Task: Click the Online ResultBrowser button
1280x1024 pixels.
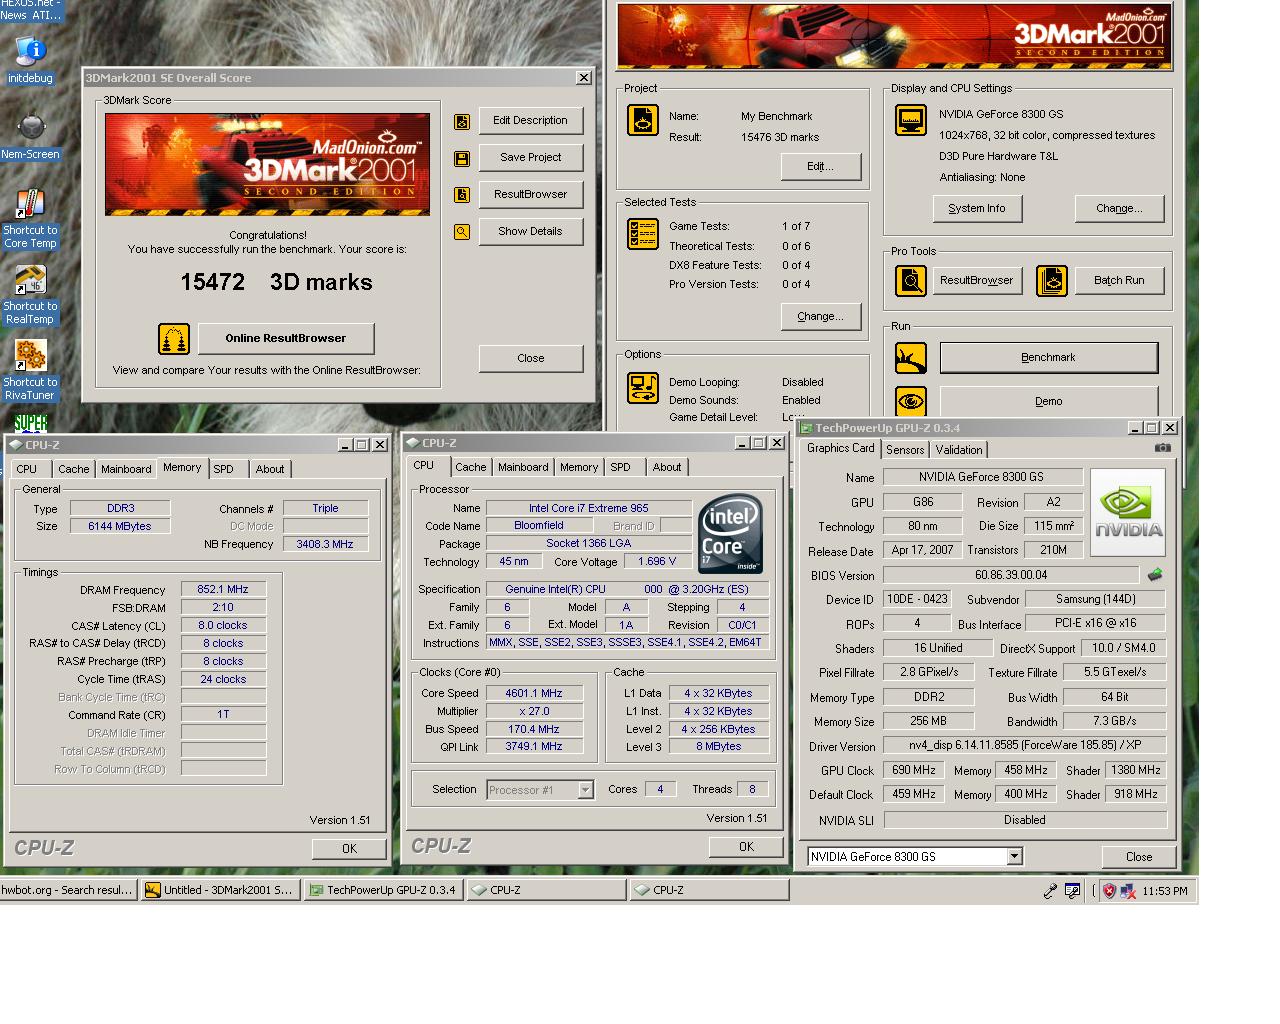Action: [286, 338]
